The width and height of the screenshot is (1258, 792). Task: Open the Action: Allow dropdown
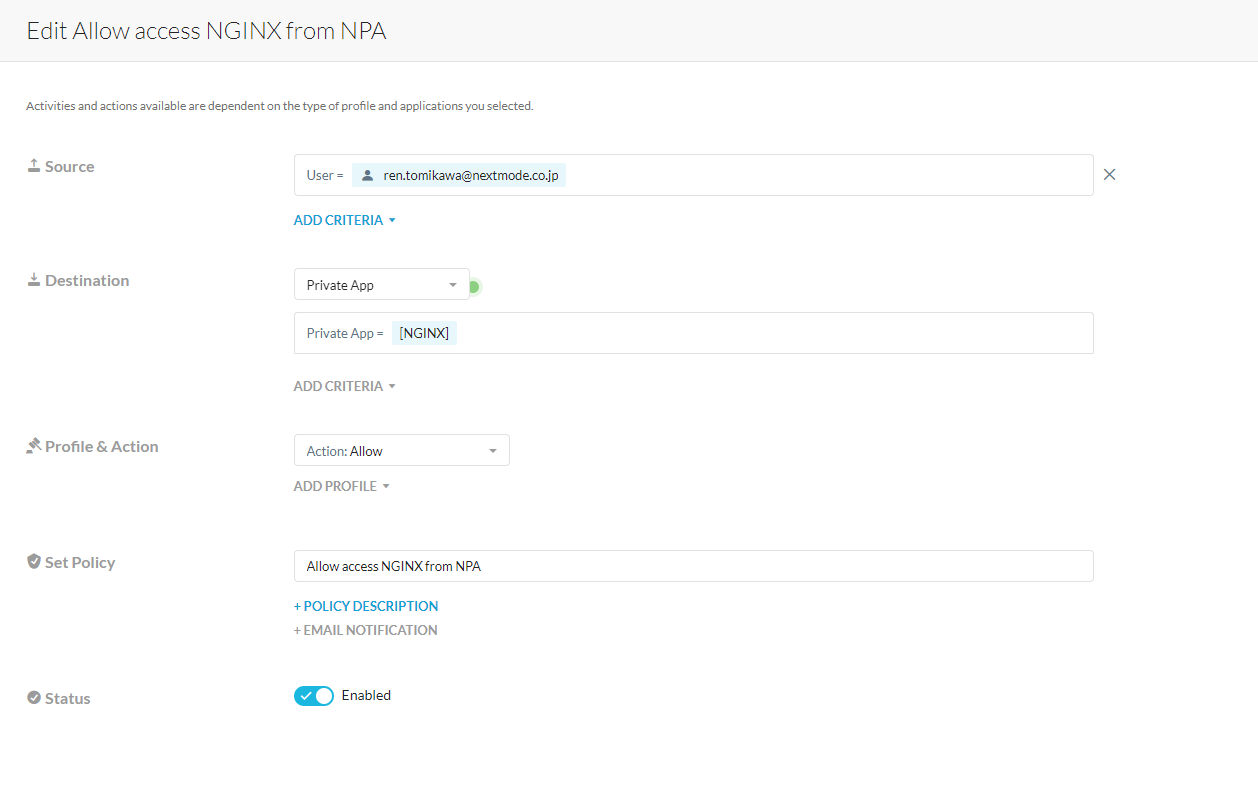click(x=401, y=451)
